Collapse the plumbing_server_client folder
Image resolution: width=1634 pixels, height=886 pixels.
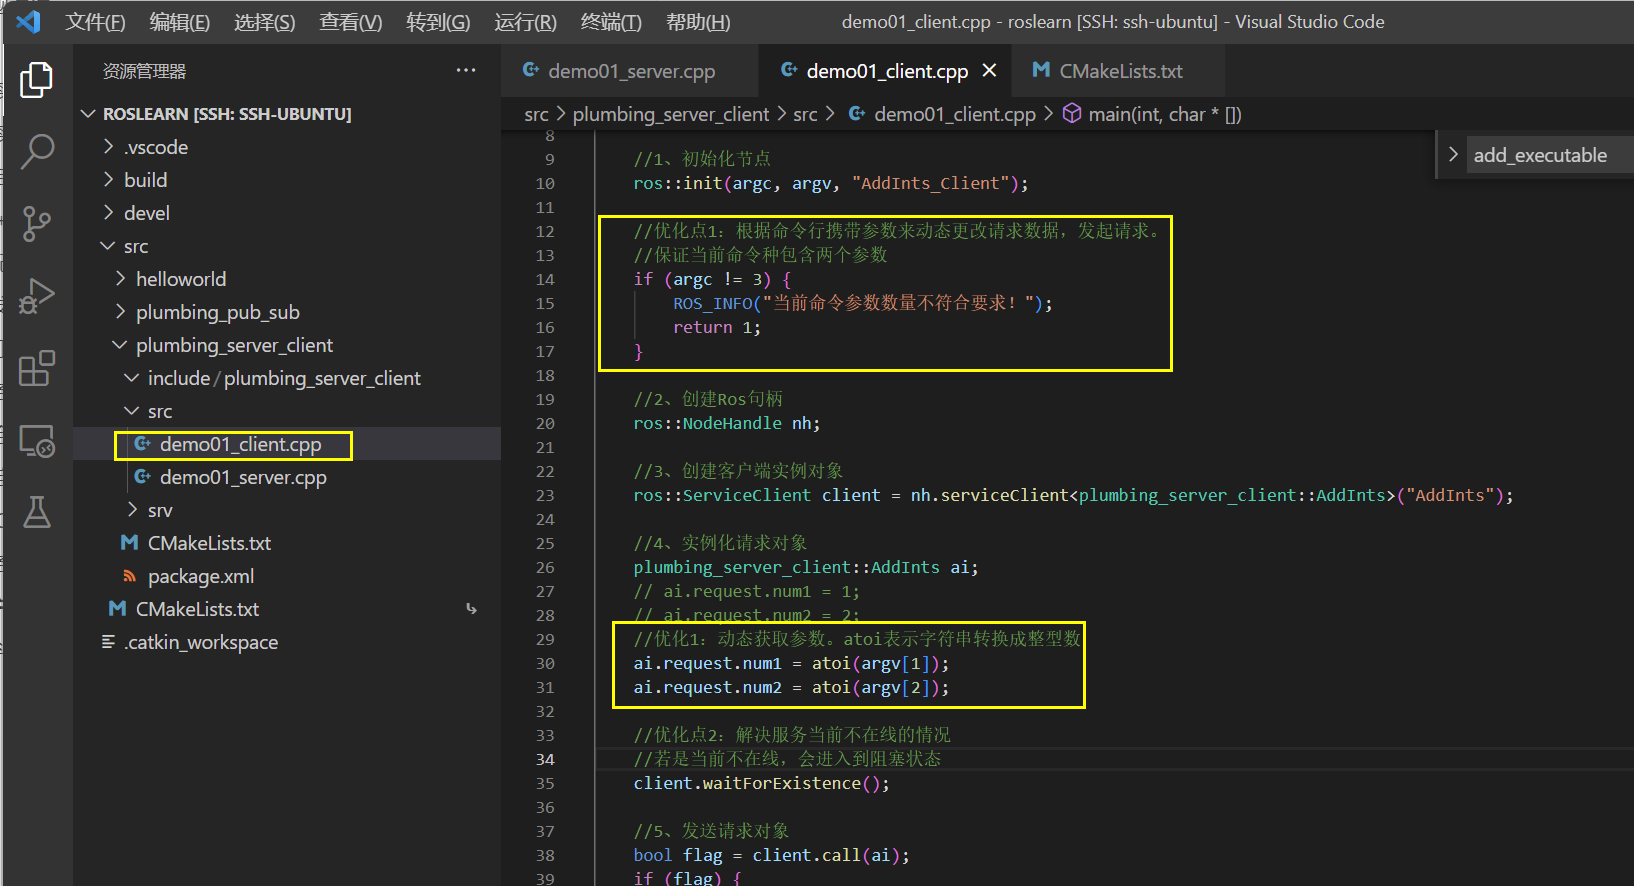point(121,345)
